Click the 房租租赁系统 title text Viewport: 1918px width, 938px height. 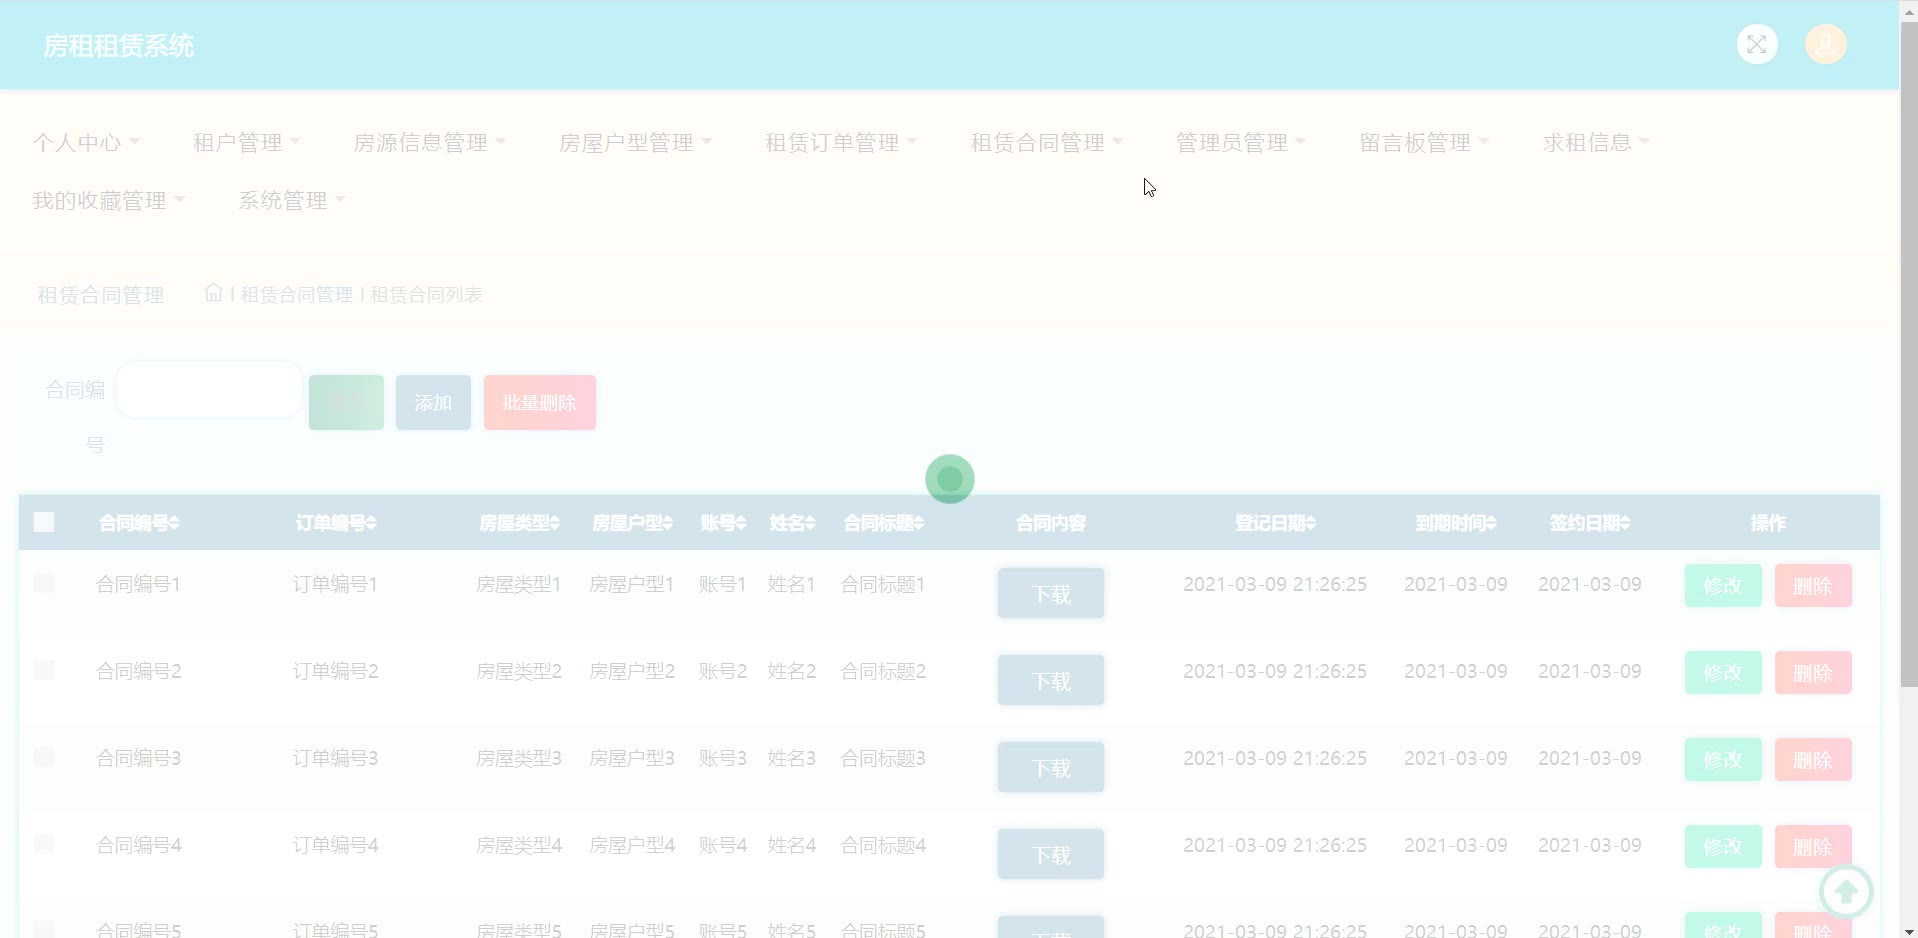point(119,46)
